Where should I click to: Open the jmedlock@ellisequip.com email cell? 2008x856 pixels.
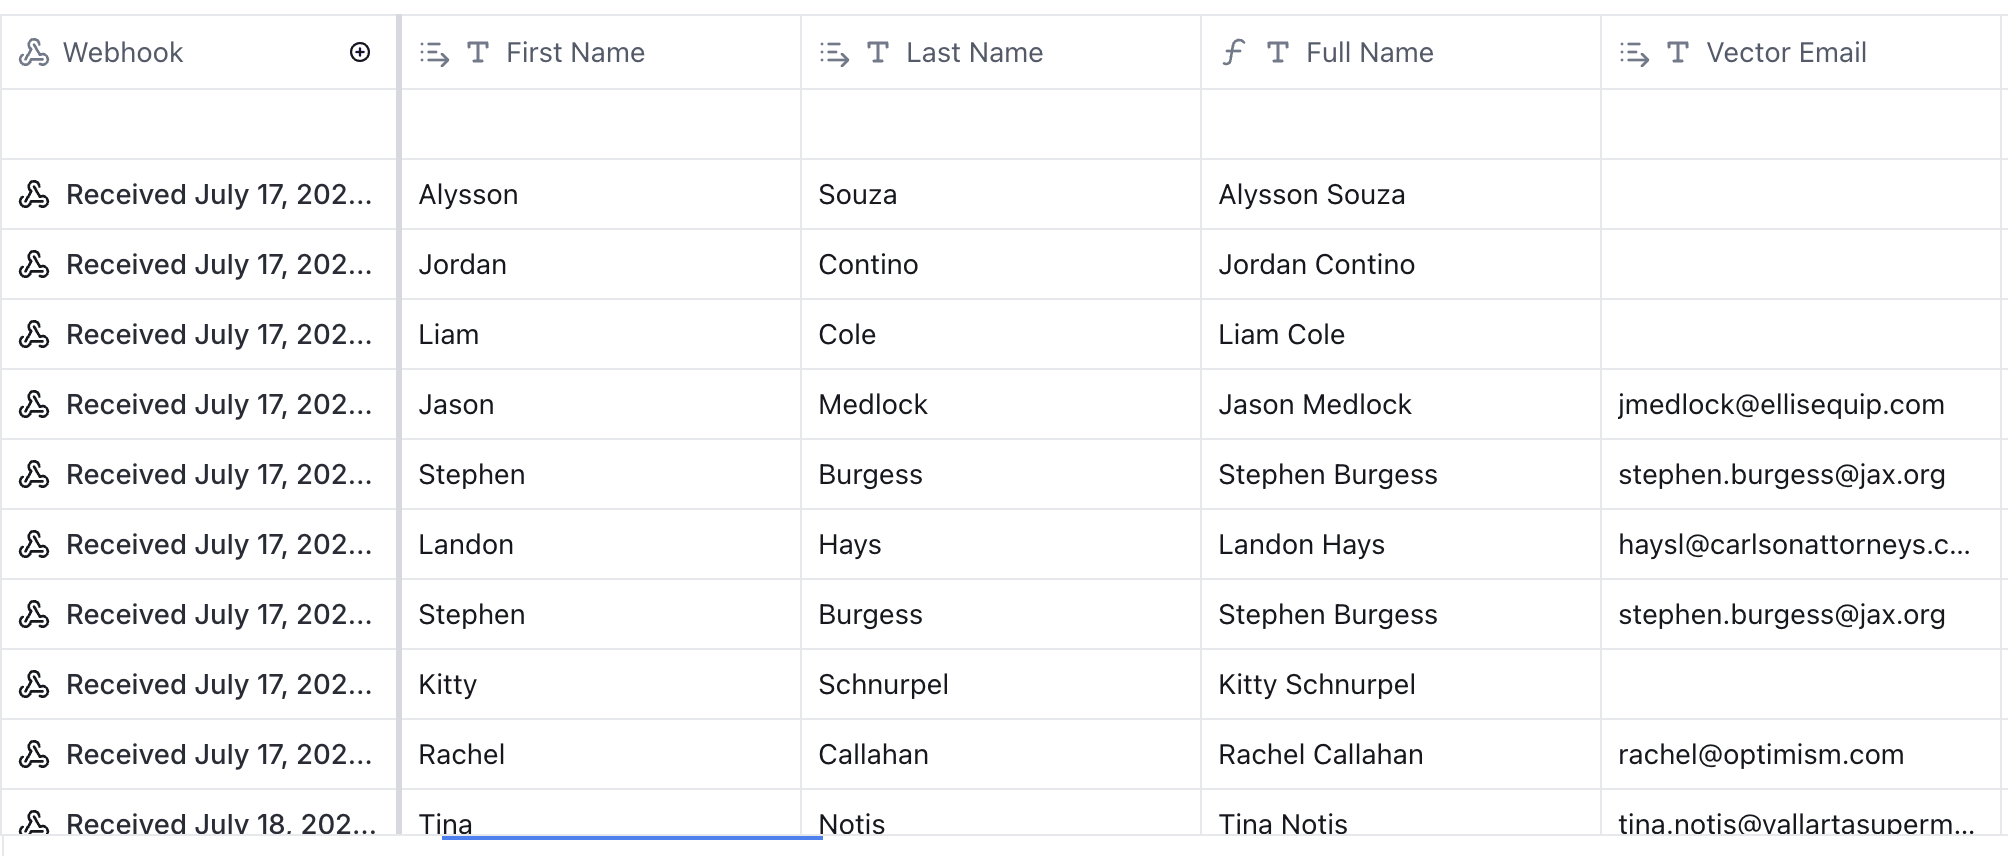pos(1801,405)
